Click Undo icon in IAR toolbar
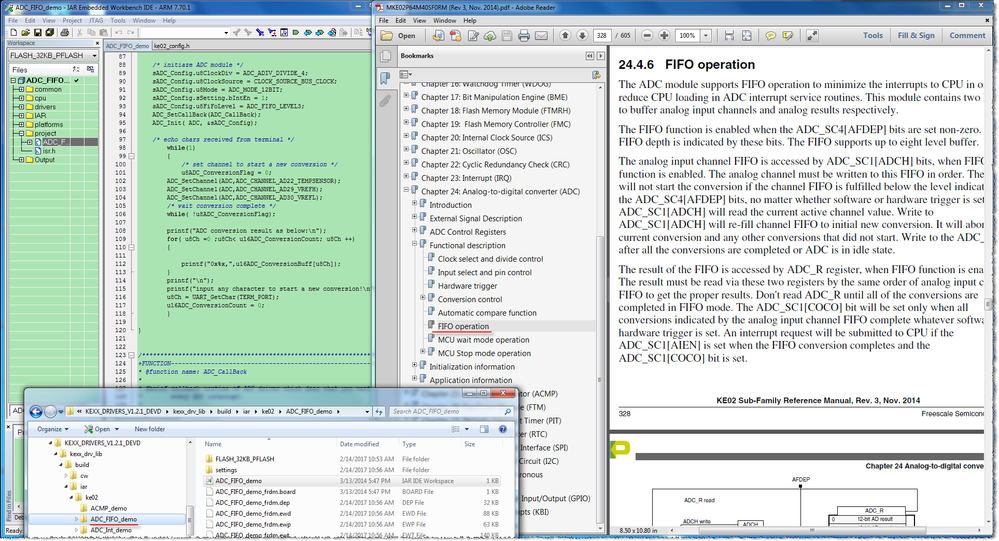Screen dimensions: 999x541 tap(119, 32)
